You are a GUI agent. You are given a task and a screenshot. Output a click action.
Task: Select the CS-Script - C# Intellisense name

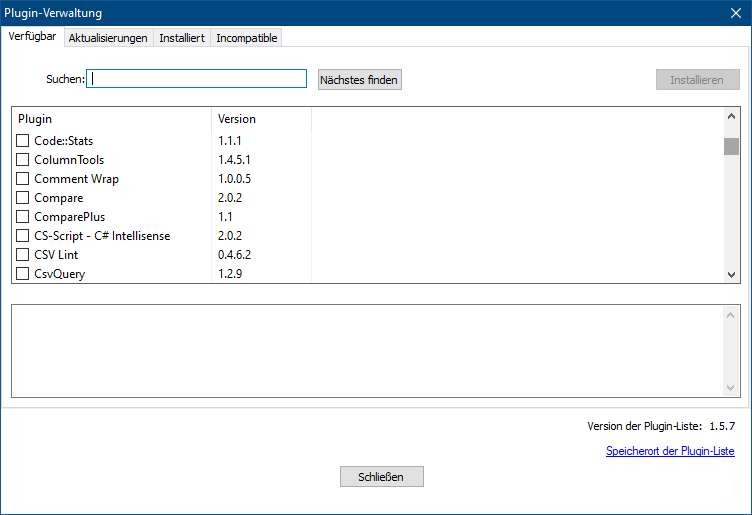click(102, 236)
